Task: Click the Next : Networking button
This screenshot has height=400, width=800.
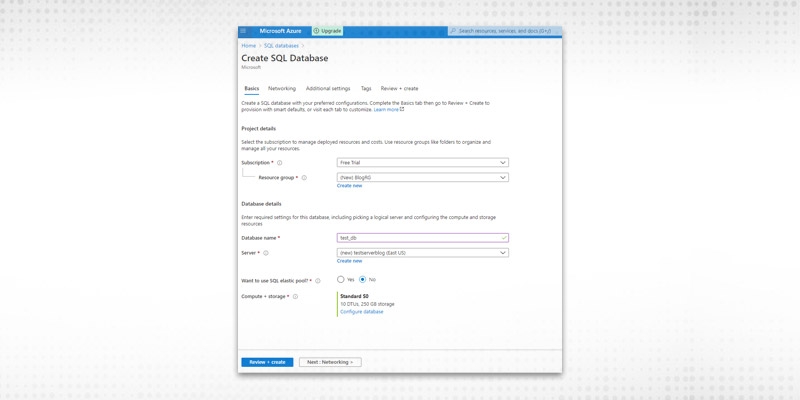Action: [330, 362]
